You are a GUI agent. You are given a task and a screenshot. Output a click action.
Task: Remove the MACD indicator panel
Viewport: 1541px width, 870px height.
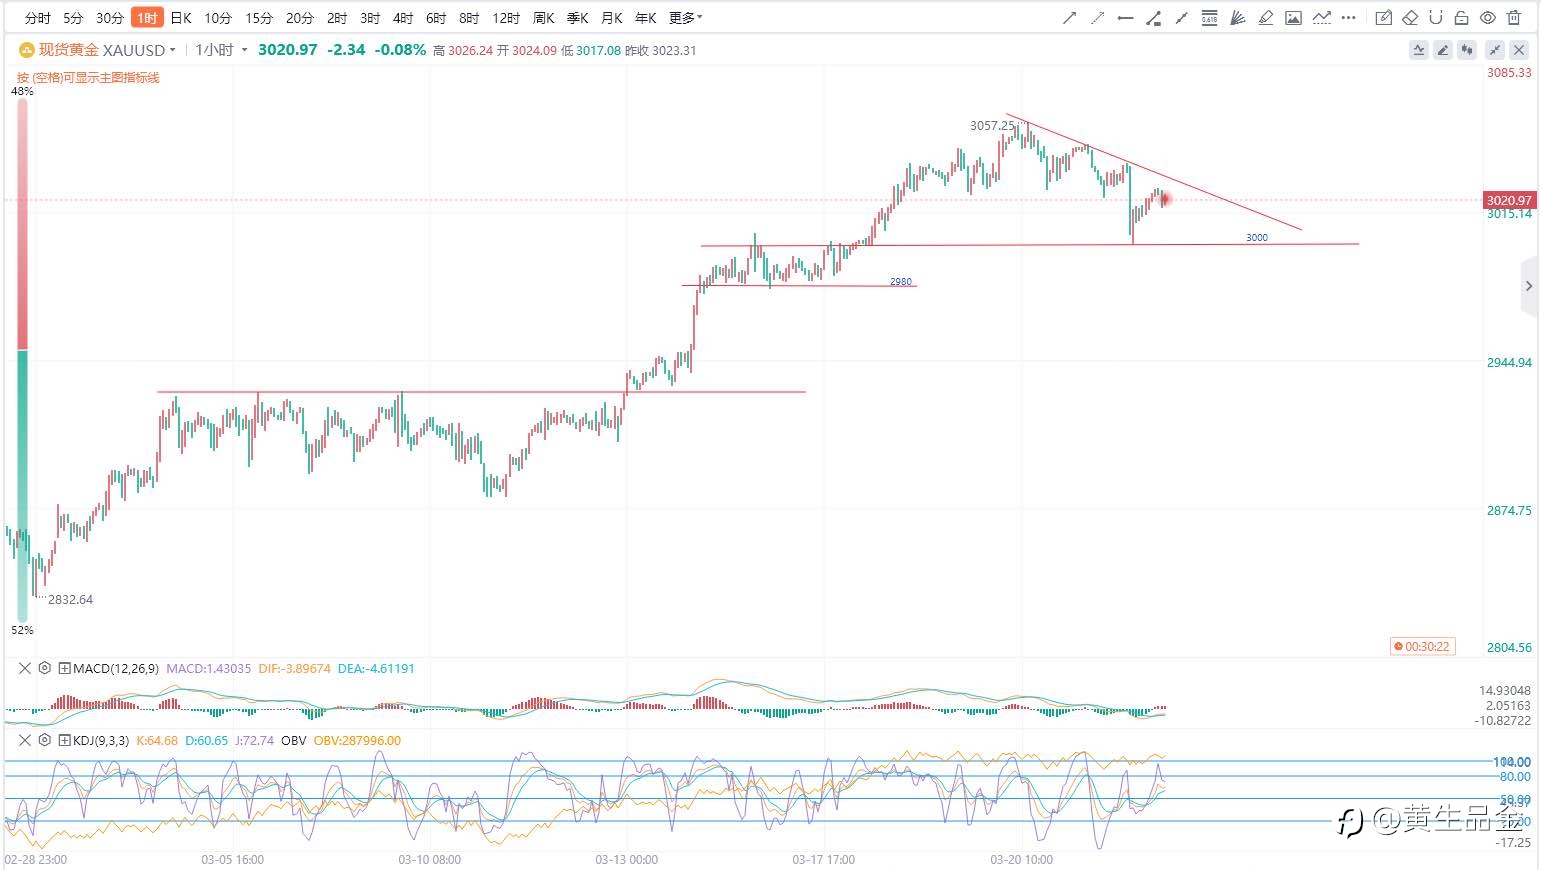pyautogui.click(x=25, y=668)
